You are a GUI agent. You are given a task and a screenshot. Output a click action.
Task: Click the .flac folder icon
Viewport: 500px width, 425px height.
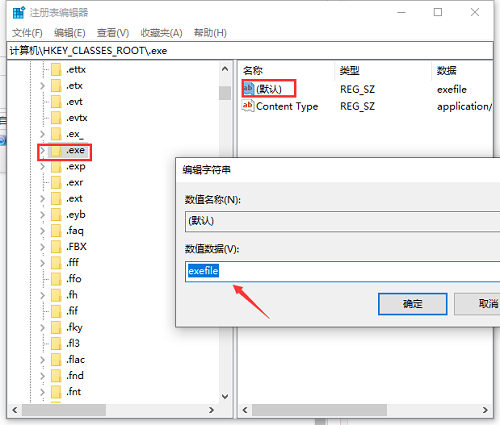click(56, 360)
